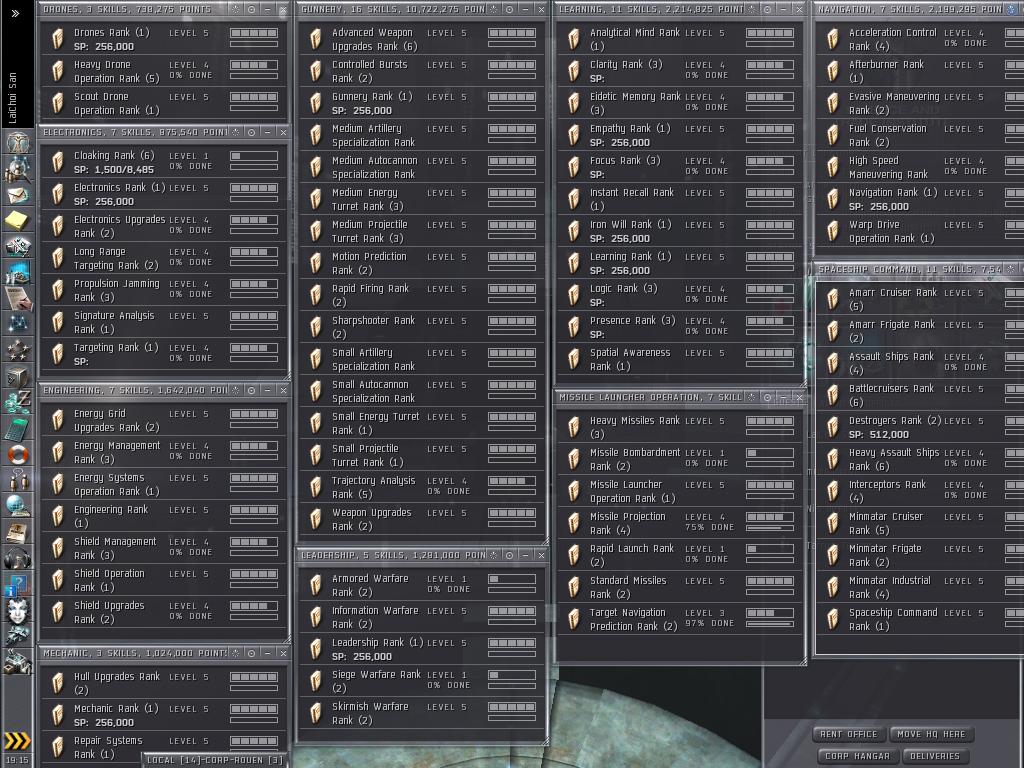Minimize the Engineering window
1024x768 pixels.
pyautogui.click(x=267, y=390)
